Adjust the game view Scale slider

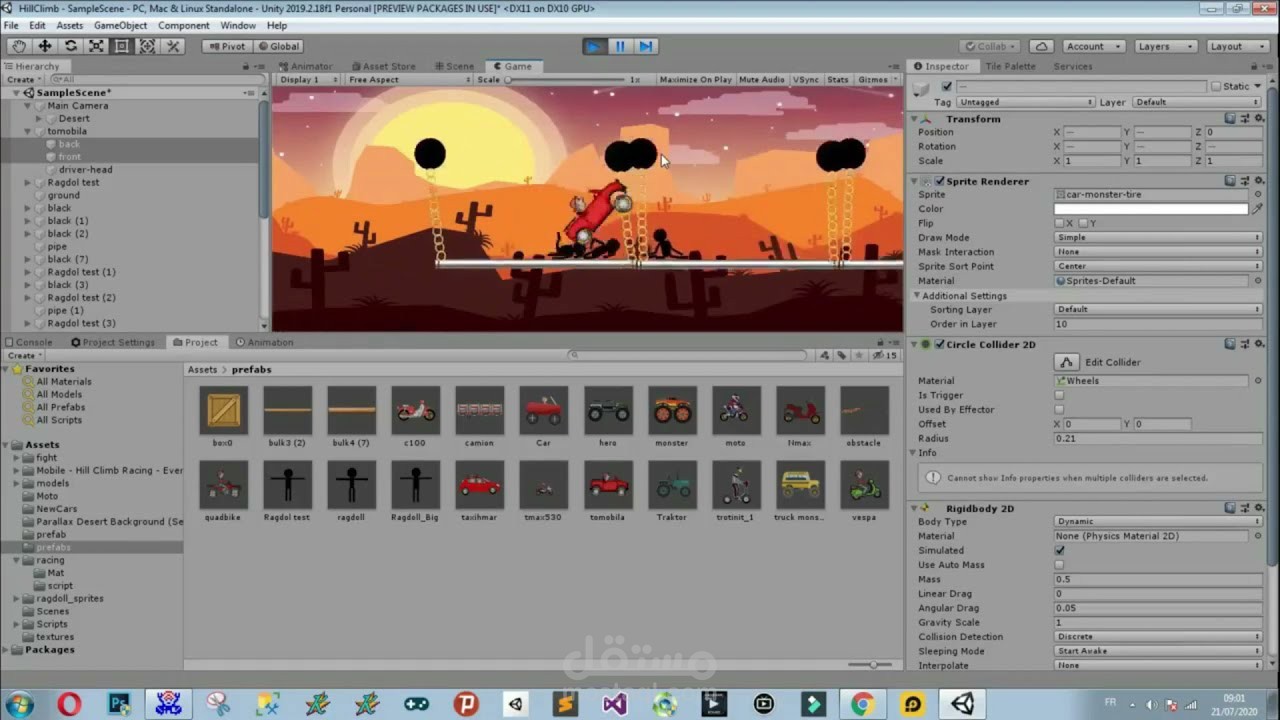point(565,79)
